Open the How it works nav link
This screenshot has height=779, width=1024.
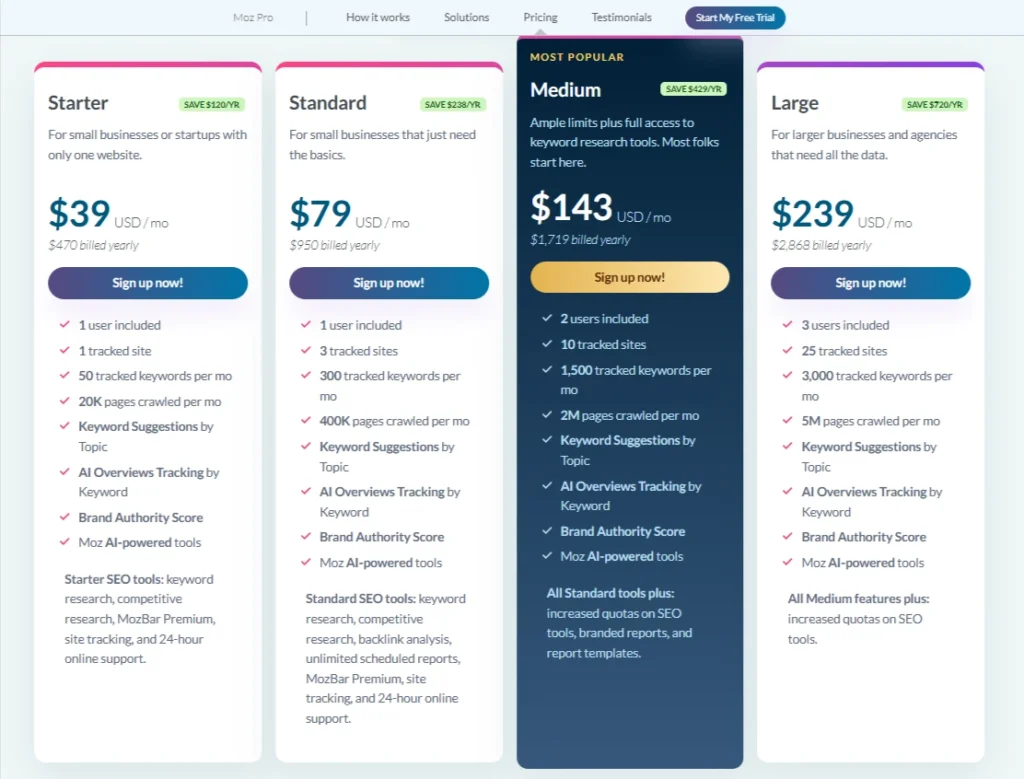378,18
